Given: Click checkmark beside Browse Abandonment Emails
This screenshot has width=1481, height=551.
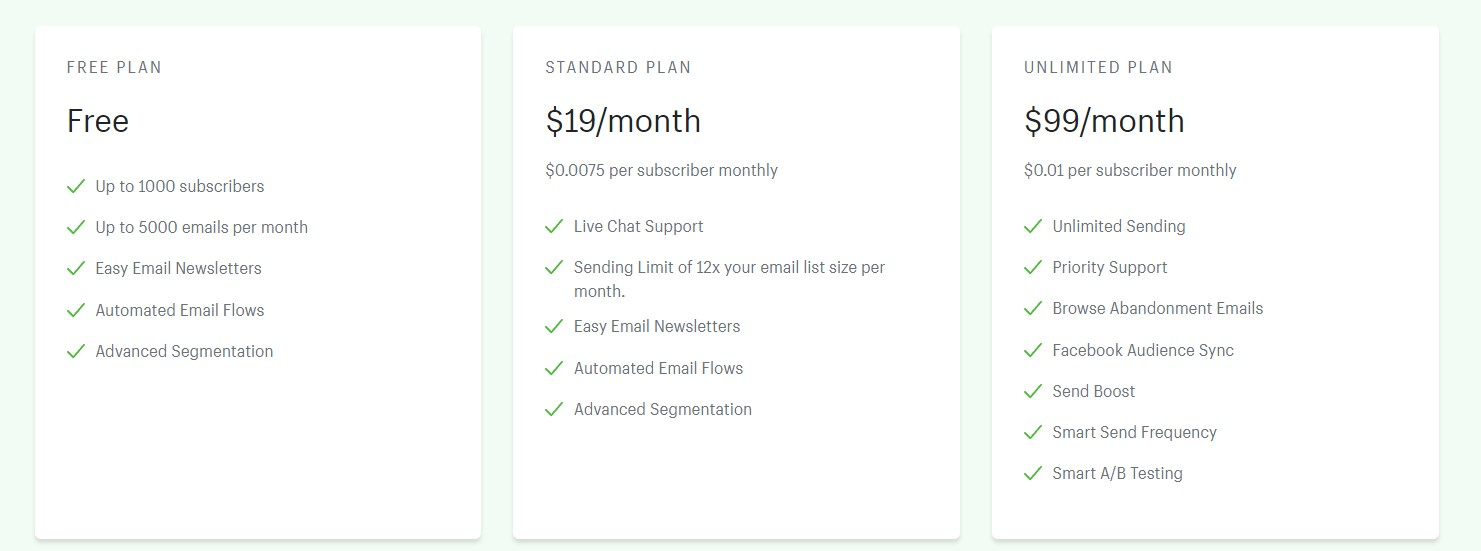Looking at the screenshot, I should tap(1033, 308).
